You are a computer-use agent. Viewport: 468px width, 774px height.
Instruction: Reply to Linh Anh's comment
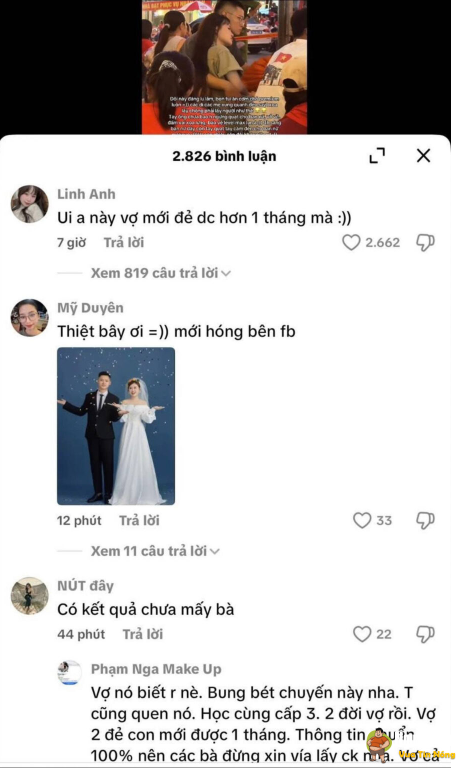pyautogui.click(x=124, y=242)
